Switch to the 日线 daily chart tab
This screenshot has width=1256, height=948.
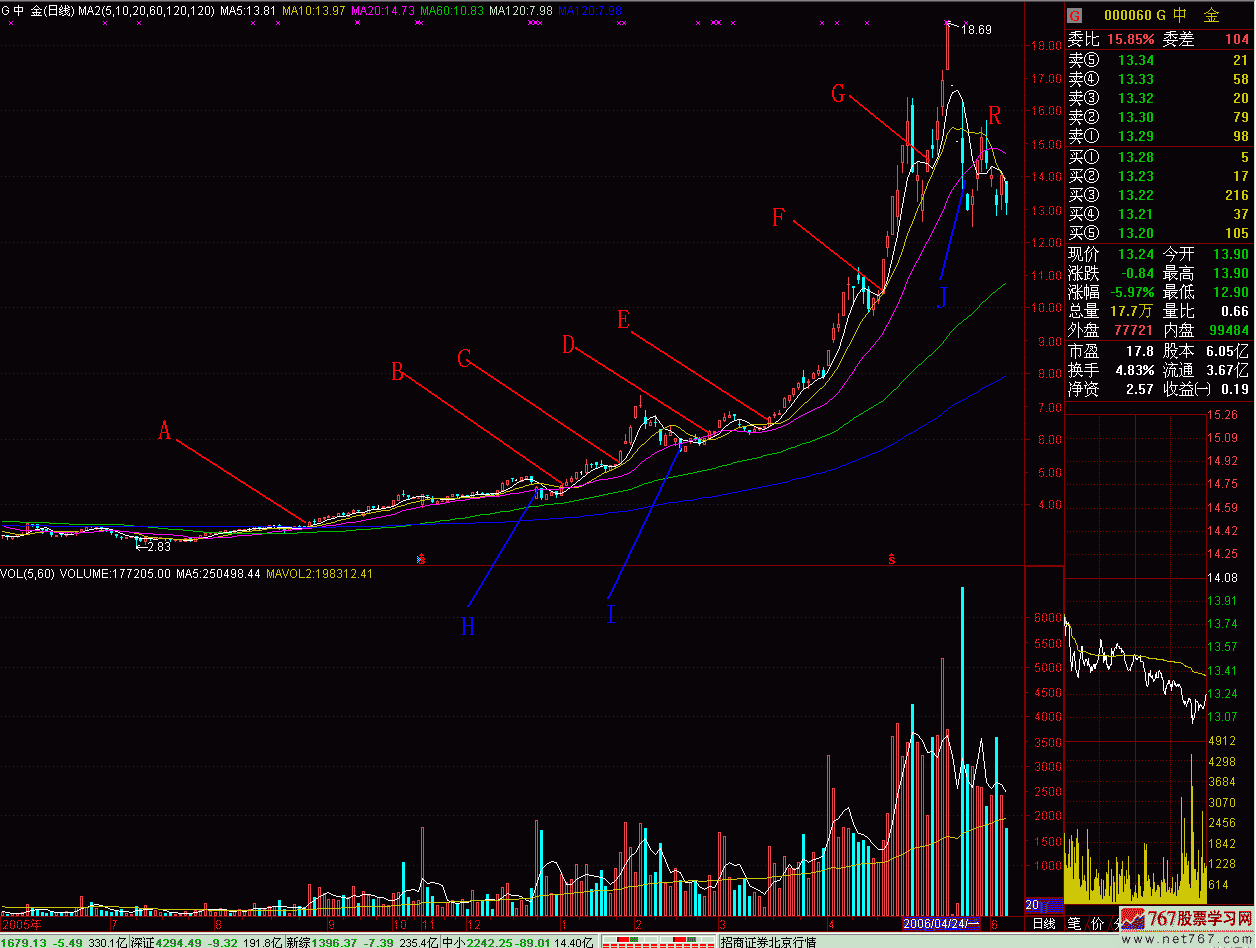tap(1044, 922)
